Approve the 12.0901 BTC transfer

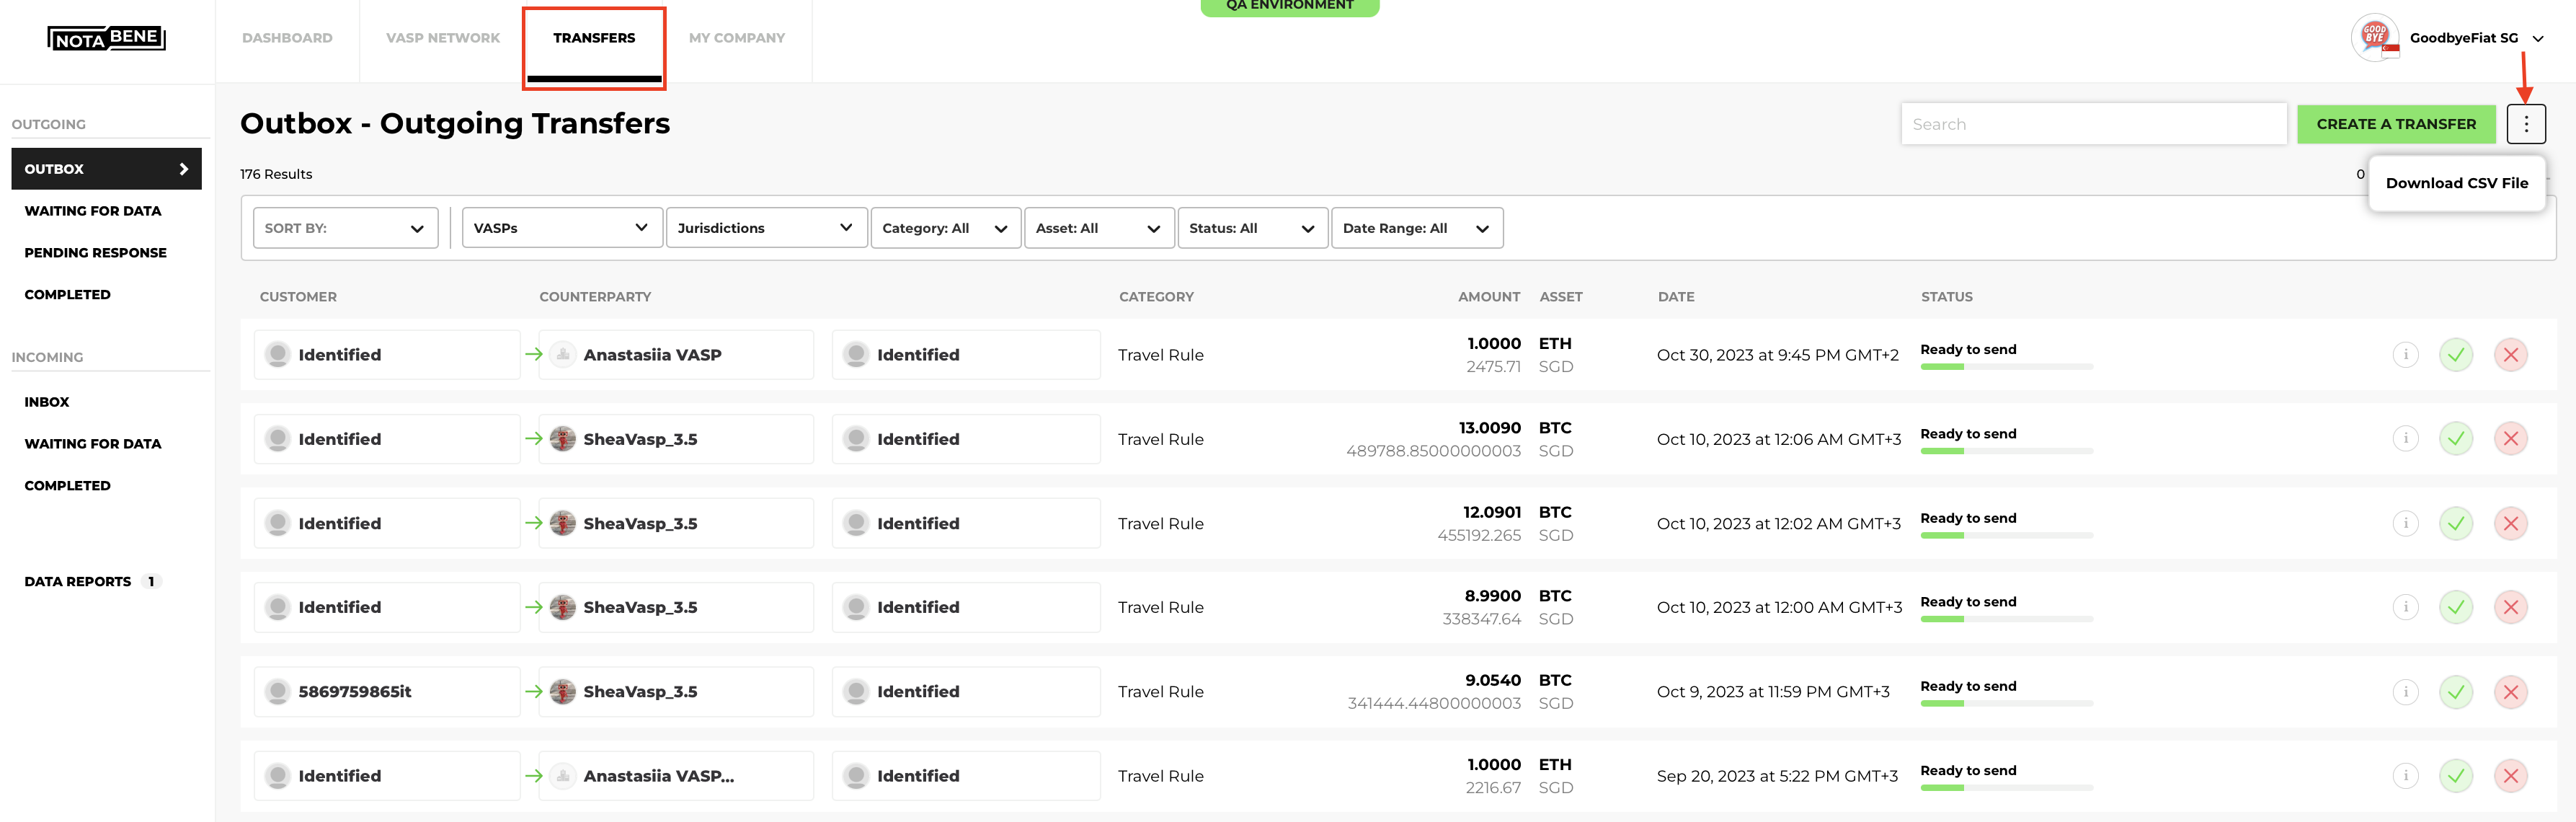coord(2455,523)
